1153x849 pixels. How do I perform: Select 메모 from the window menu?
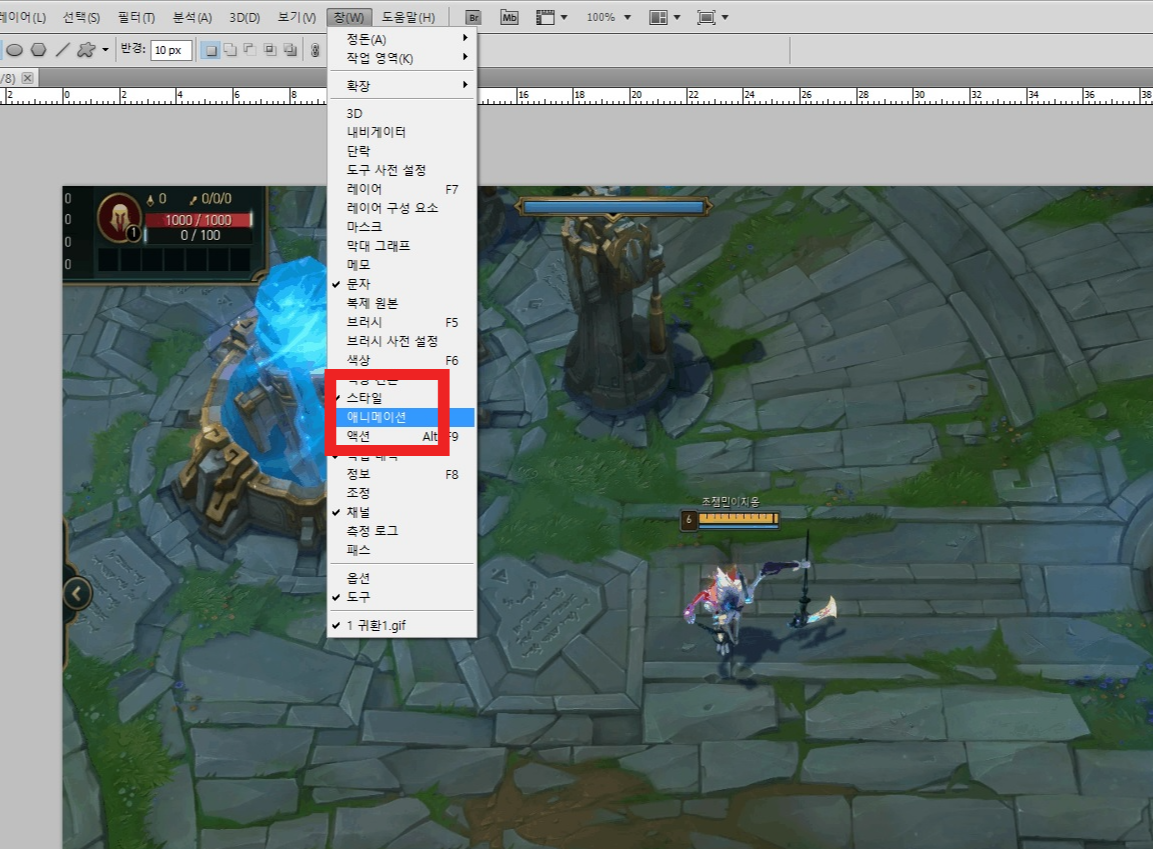(x=402, y=265)
